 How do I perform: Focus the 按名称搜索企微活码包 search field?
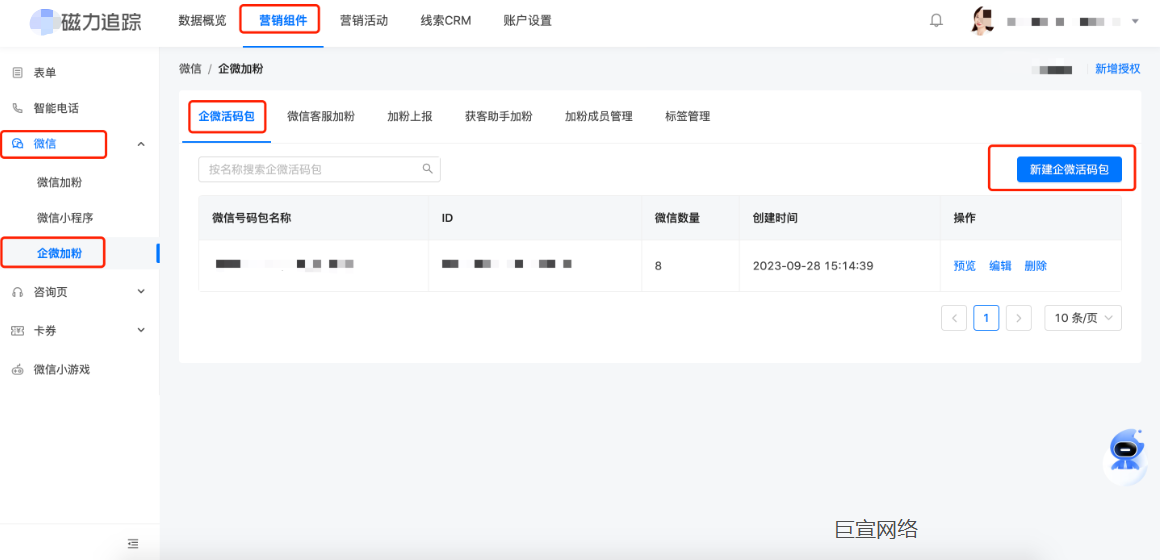coord(320,169)
